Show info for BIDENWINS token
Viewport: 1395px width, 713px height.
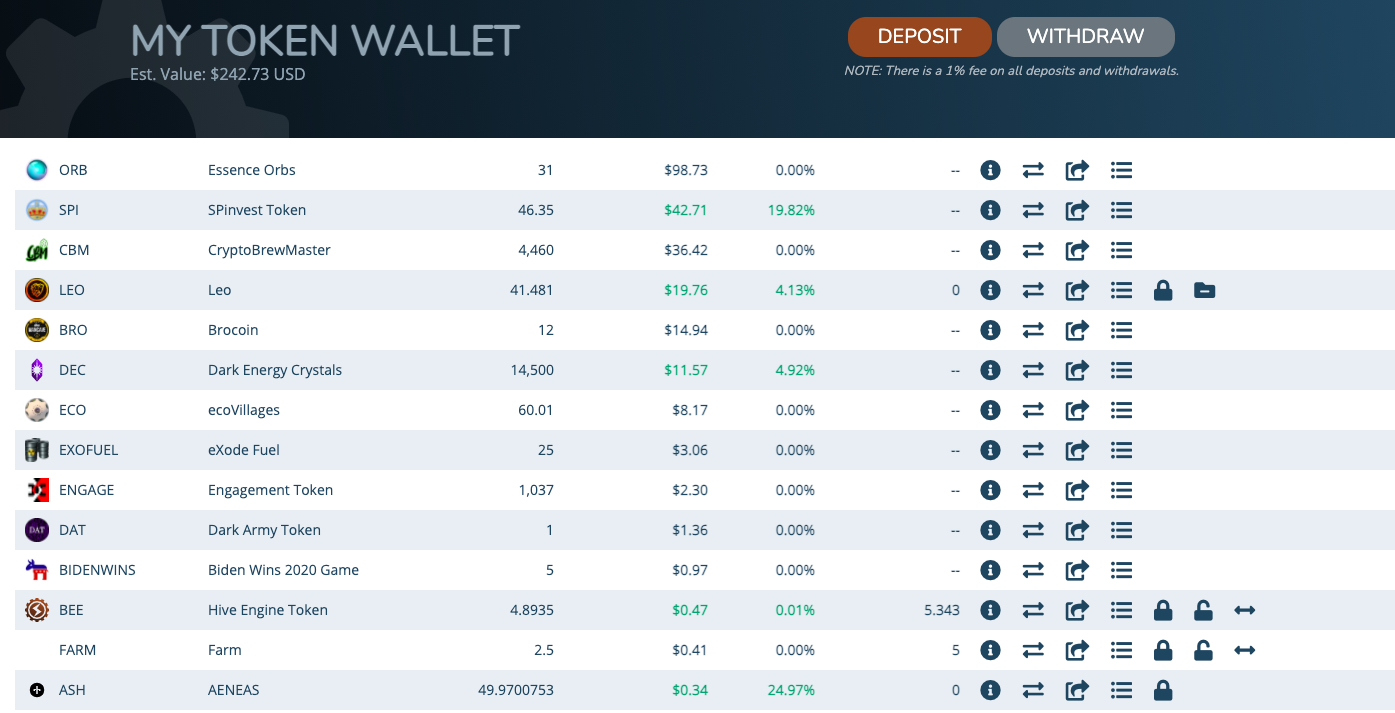tap(990, 570)
